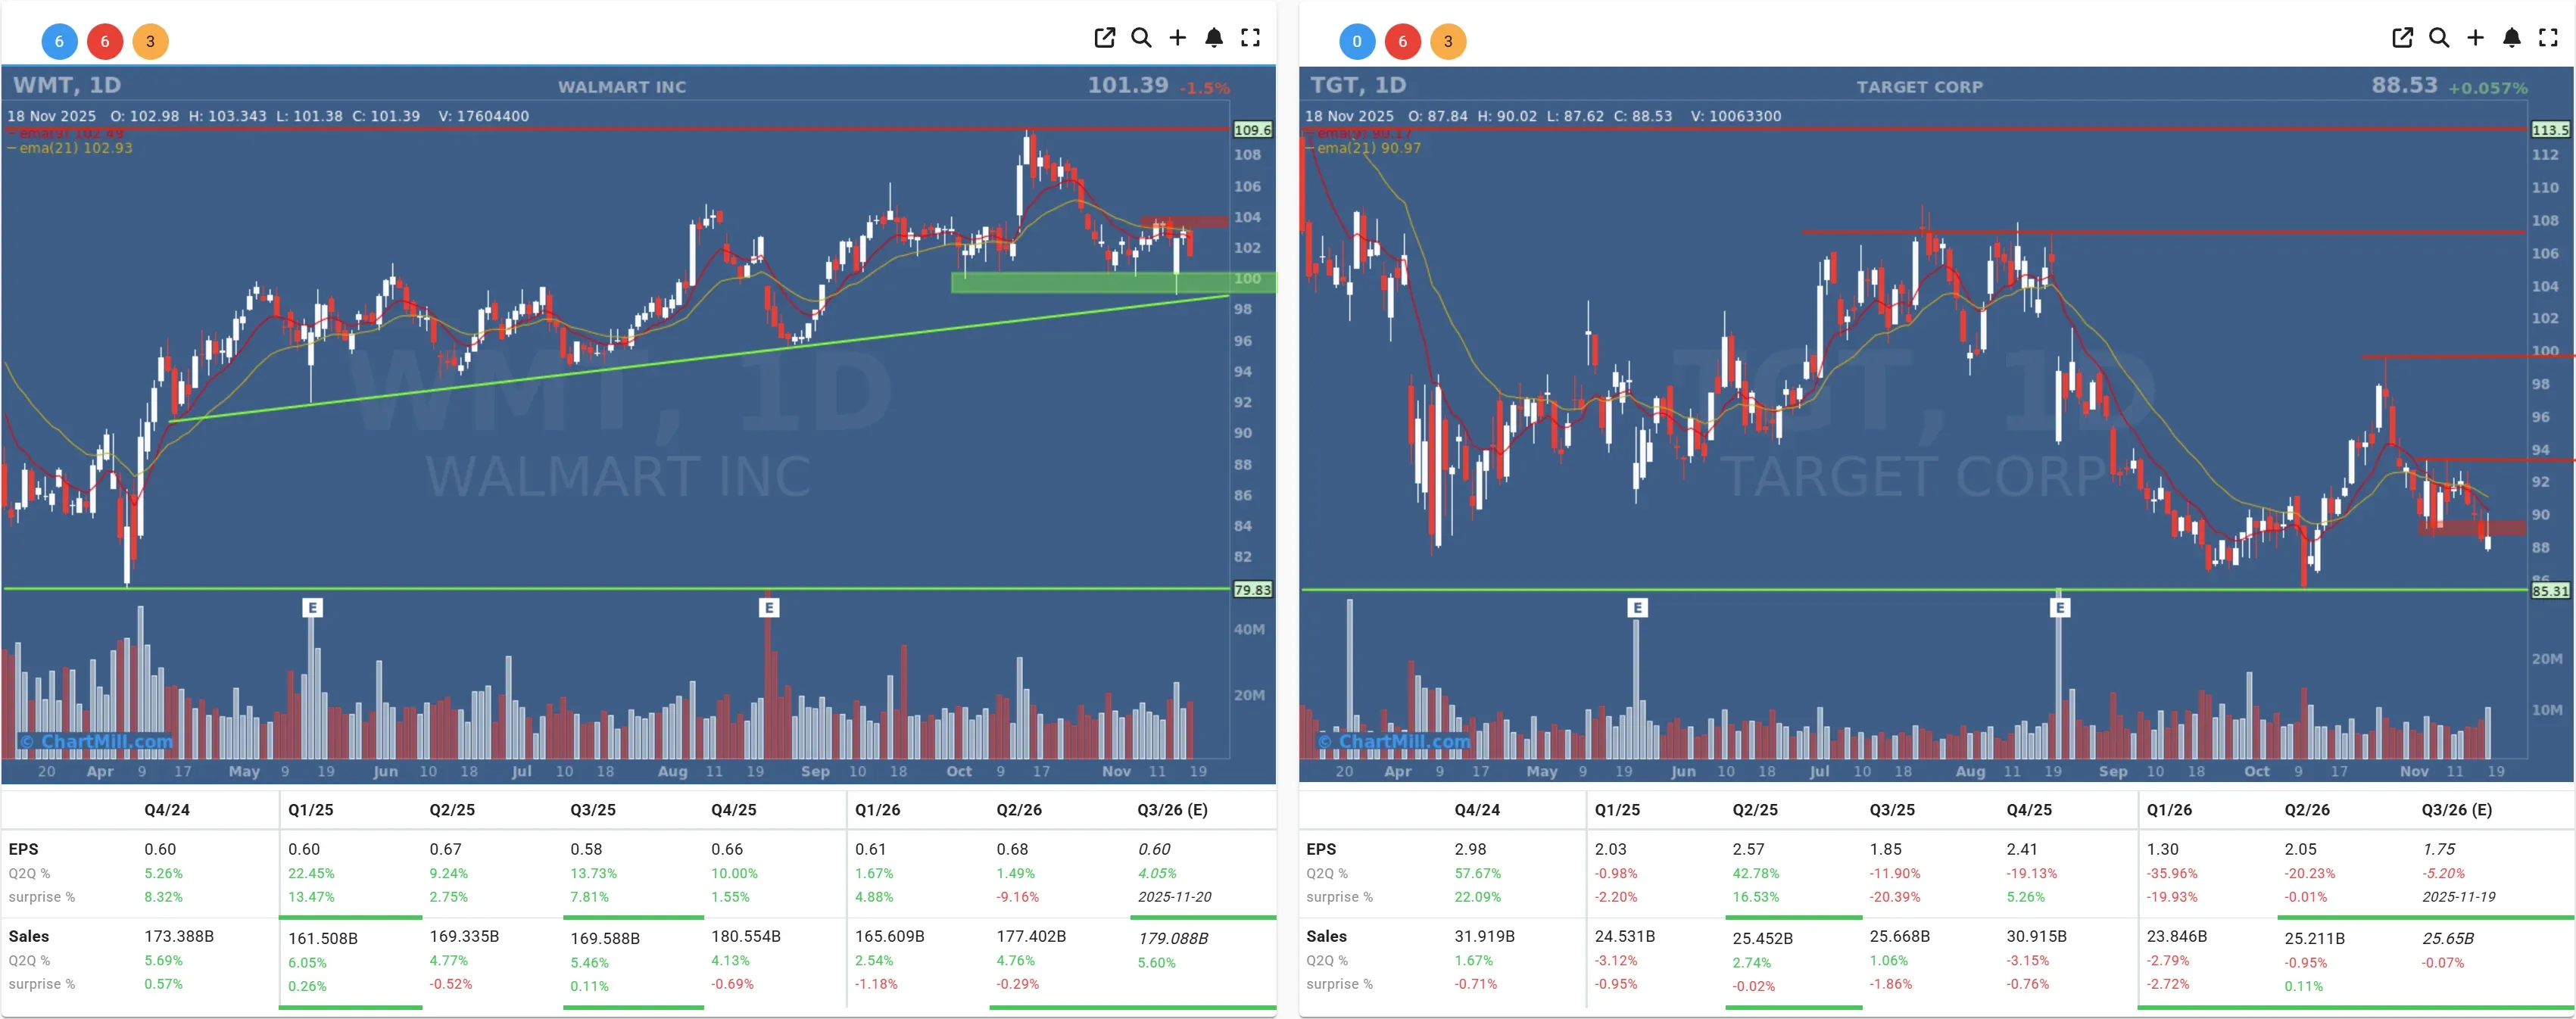Screen dimensions: 2576x1019
Task: Open TGT chart via external link icon
Action: 2402,37
